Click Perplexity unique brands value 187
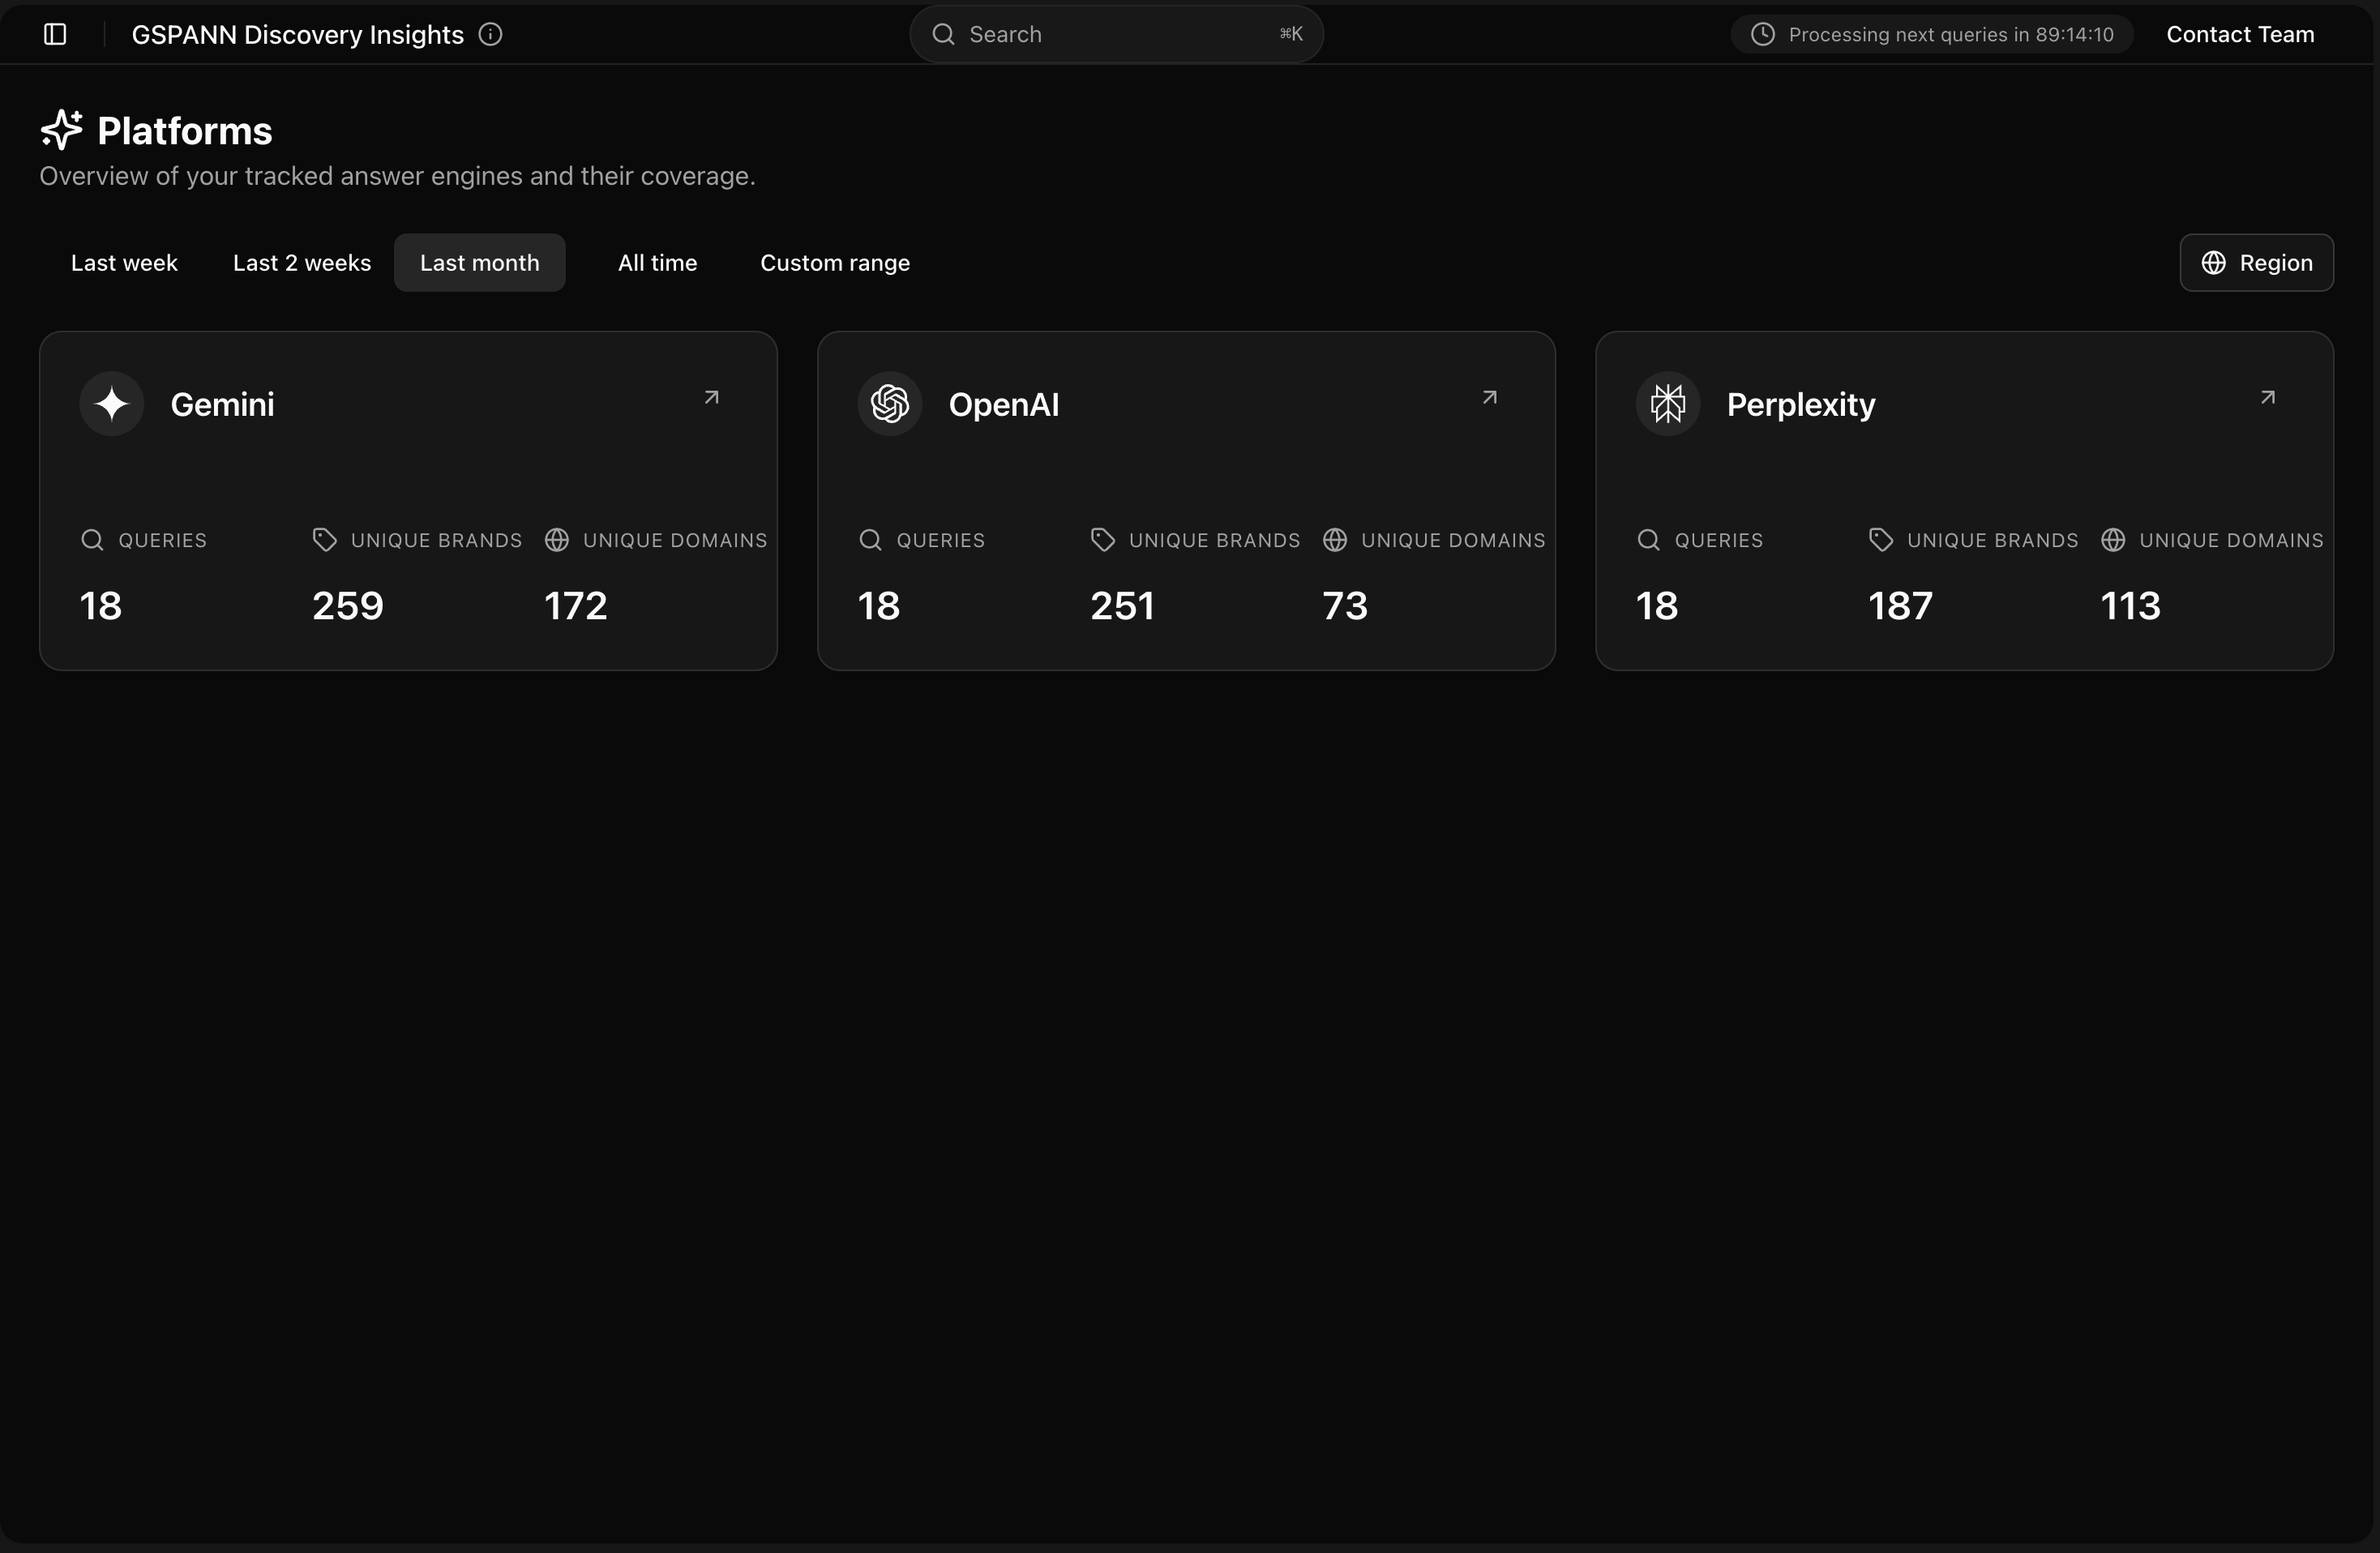The width and height of the screenshot is (2380, 1553). pyautogui.click(x=1901, y=606)
